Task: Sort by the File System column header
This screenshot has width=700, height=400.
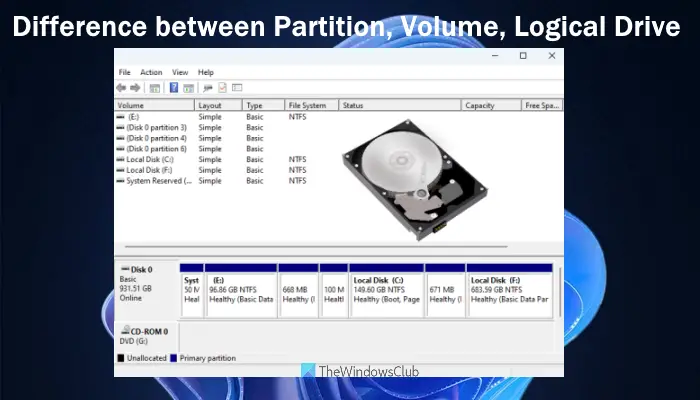Action: 312,105
